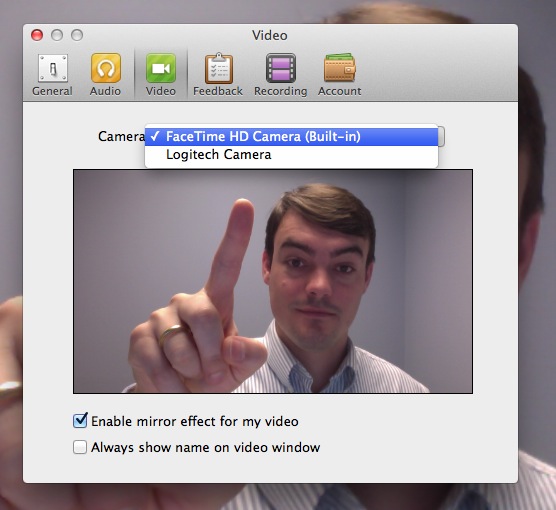Click the Audio label in toolbar

click(x=105, y=91)
